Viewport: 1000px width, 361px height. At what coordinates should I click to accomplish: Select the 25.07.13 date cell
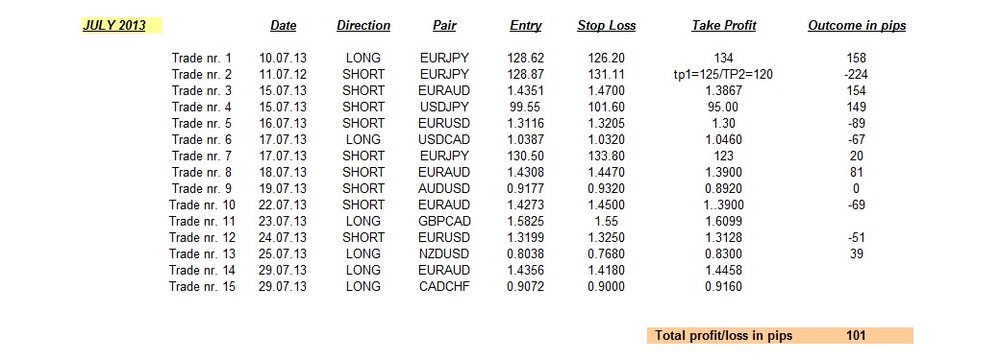283,254
